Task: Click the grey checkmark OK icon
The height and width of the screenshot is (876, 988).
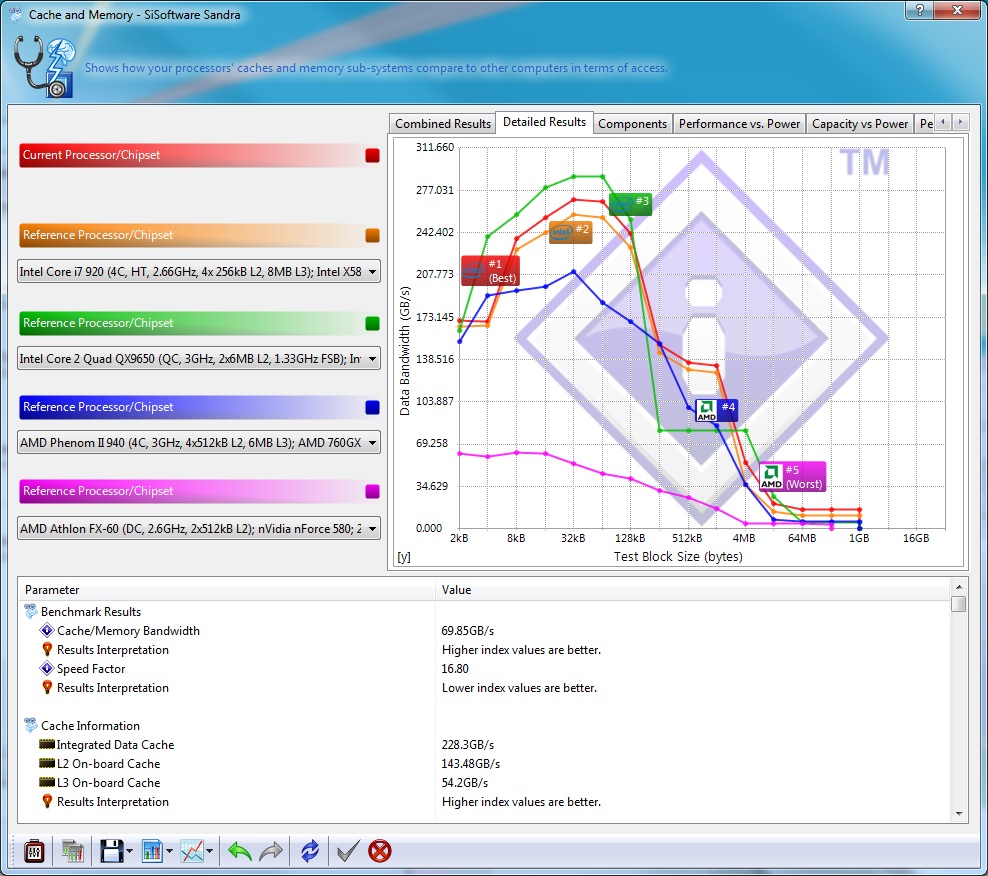Action: [348, 851]
